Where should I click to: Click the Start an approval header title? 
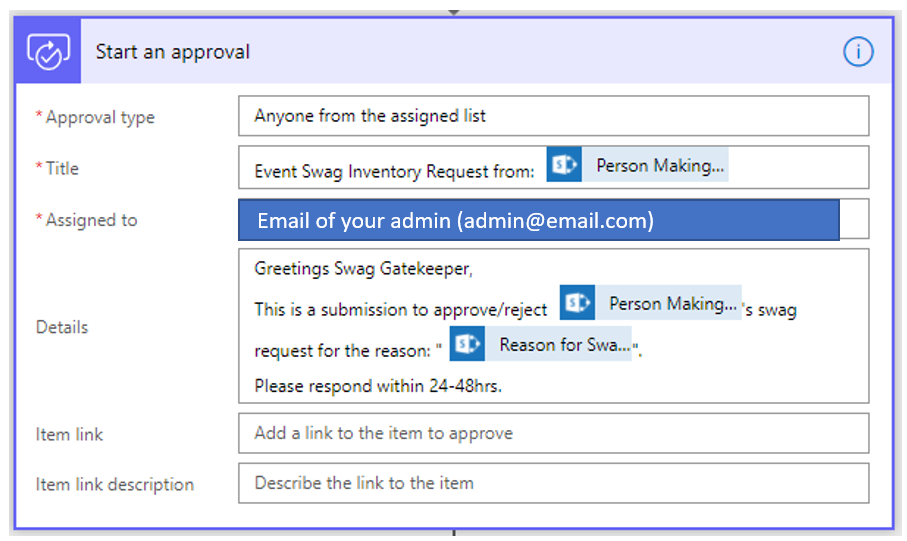pyautogui.click(x=173, y=52)
